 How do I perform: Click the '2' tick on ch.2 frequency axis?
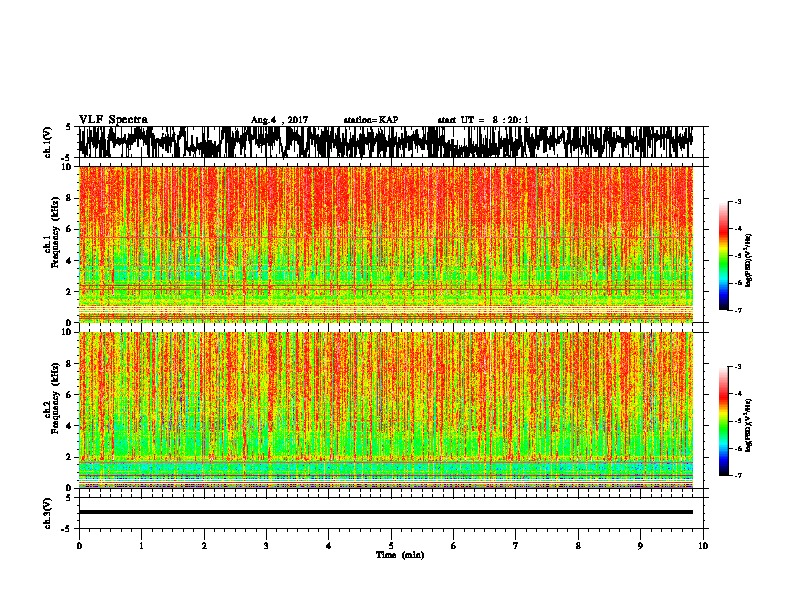(x=70, y=457)
